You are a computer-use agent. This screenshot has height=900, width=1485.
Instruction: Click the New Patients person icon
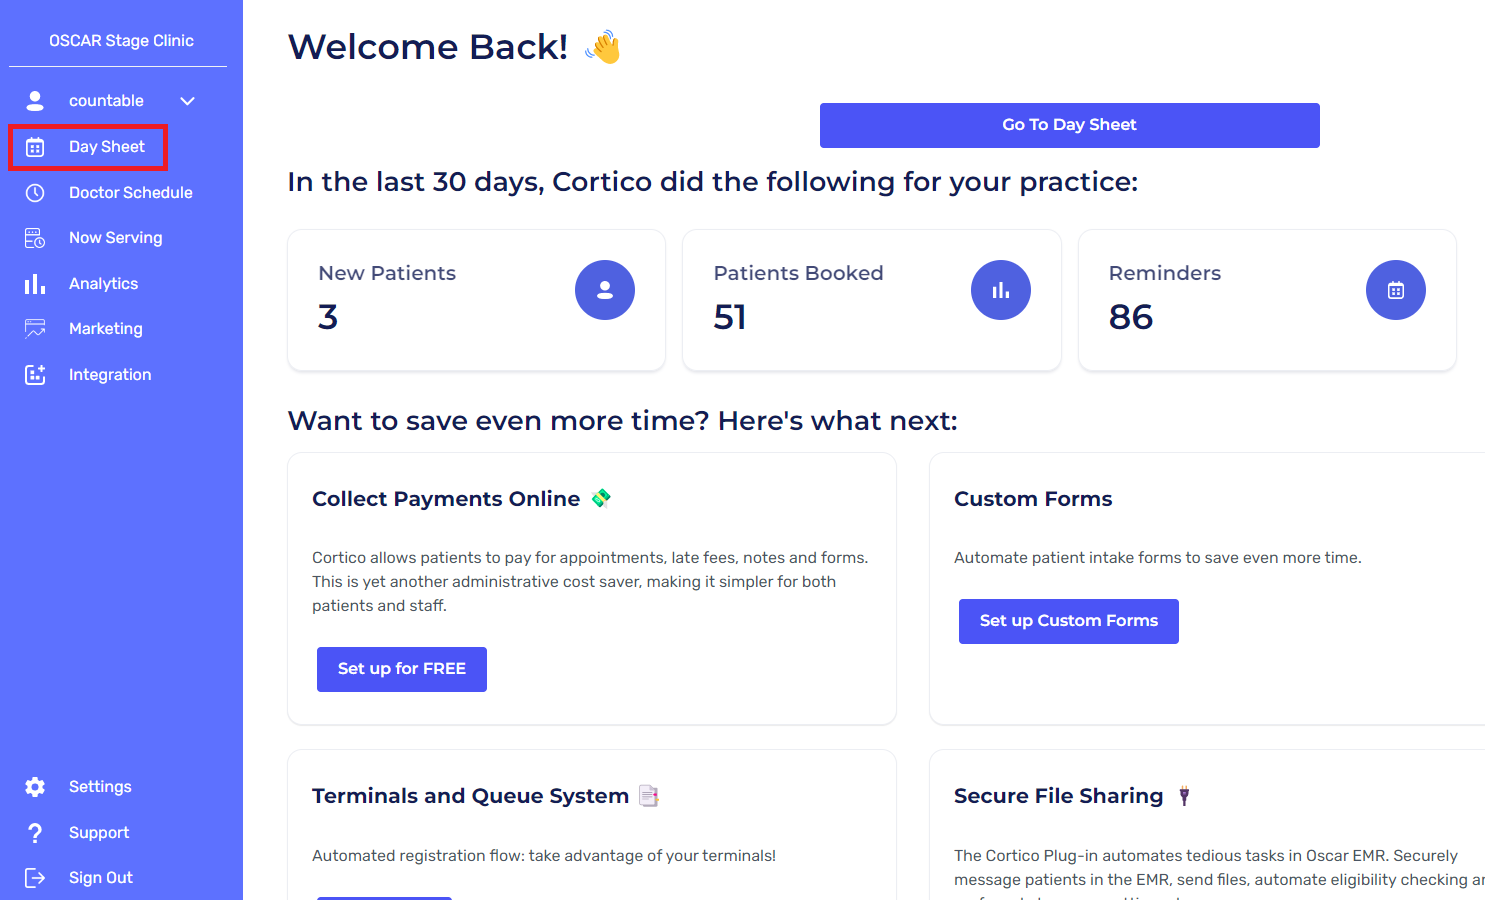(x=605, y=290)
